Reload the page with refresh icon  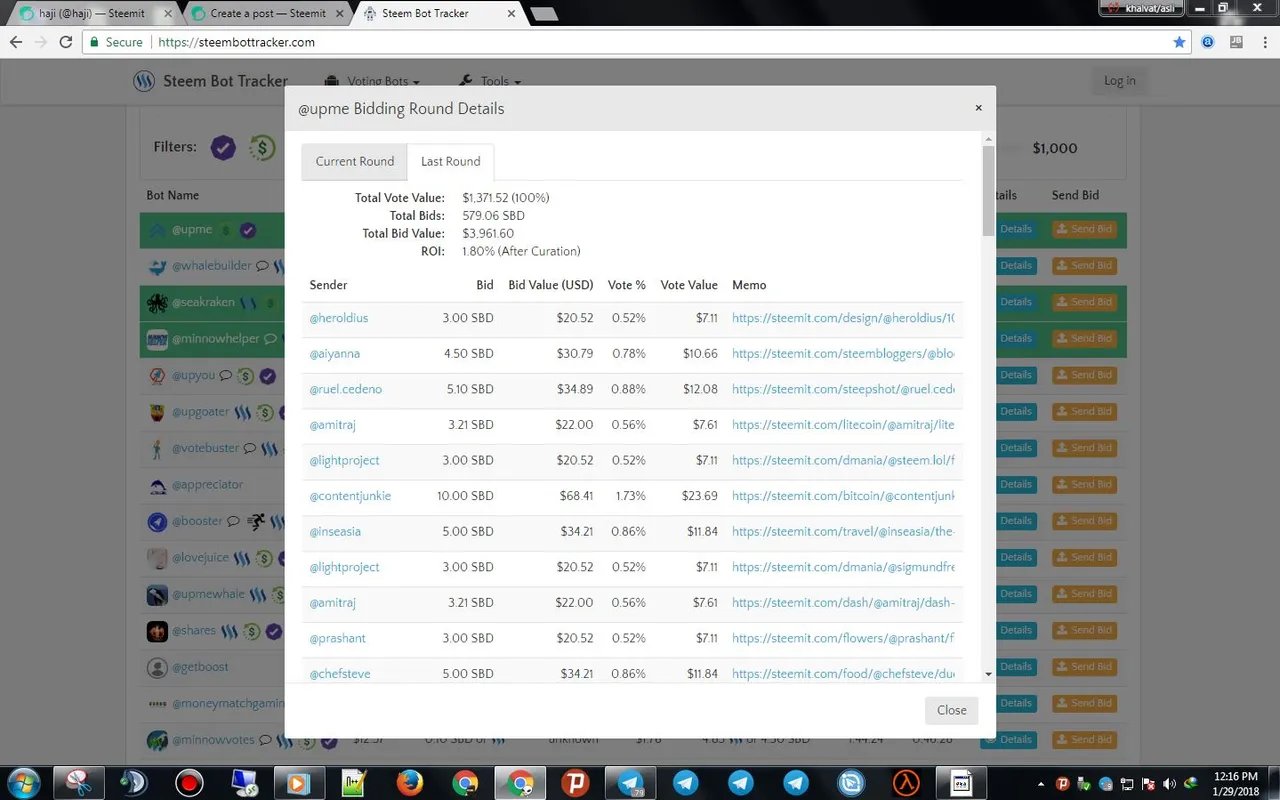(x=66, y=42)
